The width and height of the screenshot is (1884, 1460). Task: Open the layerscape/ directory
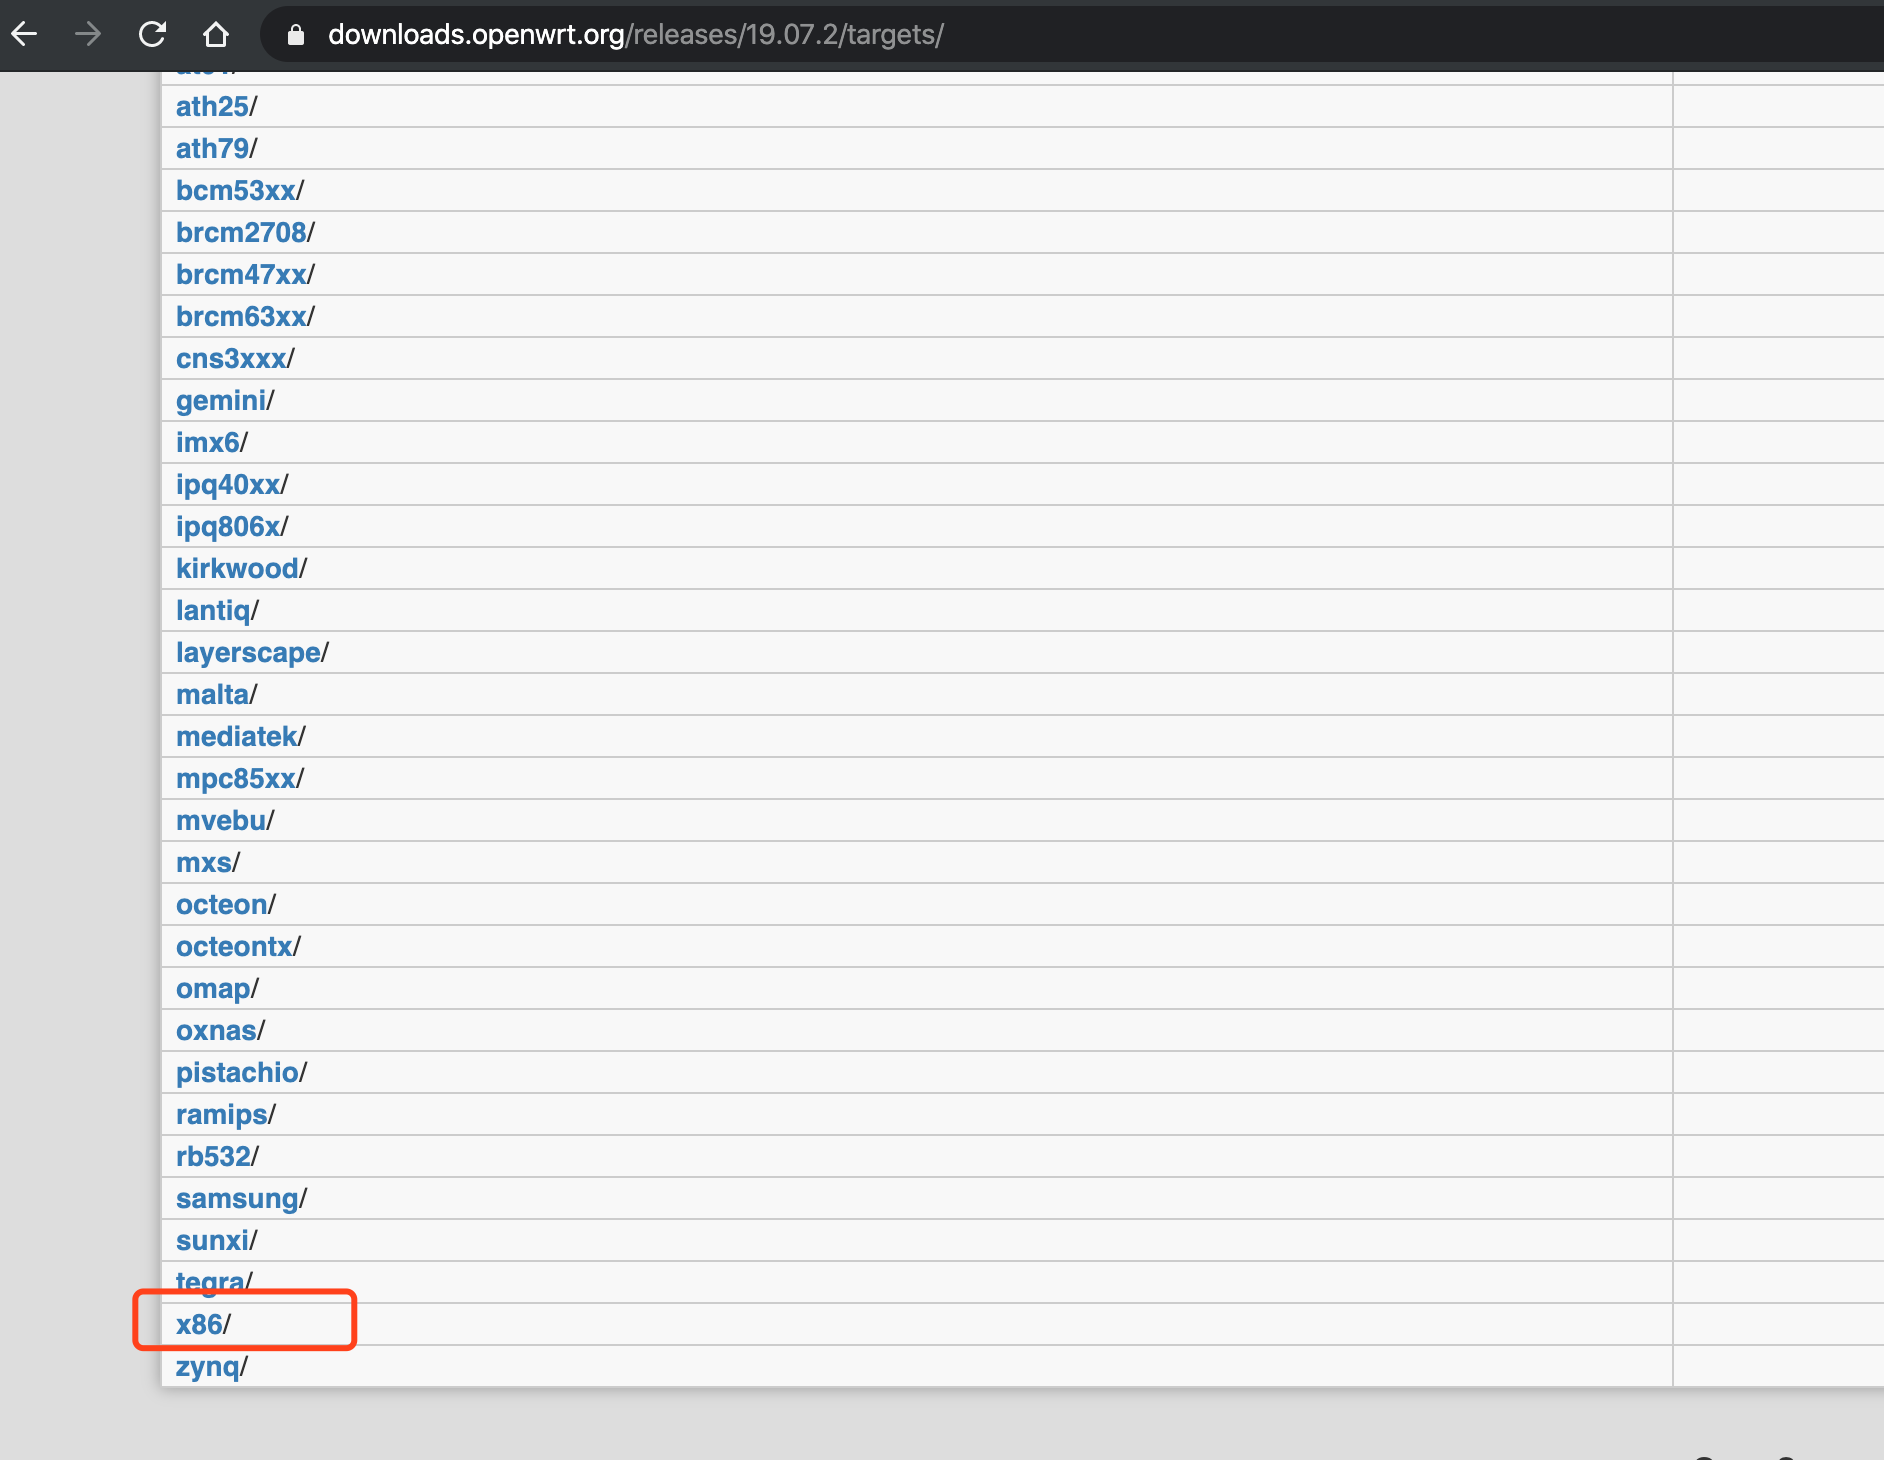[248, 652]
